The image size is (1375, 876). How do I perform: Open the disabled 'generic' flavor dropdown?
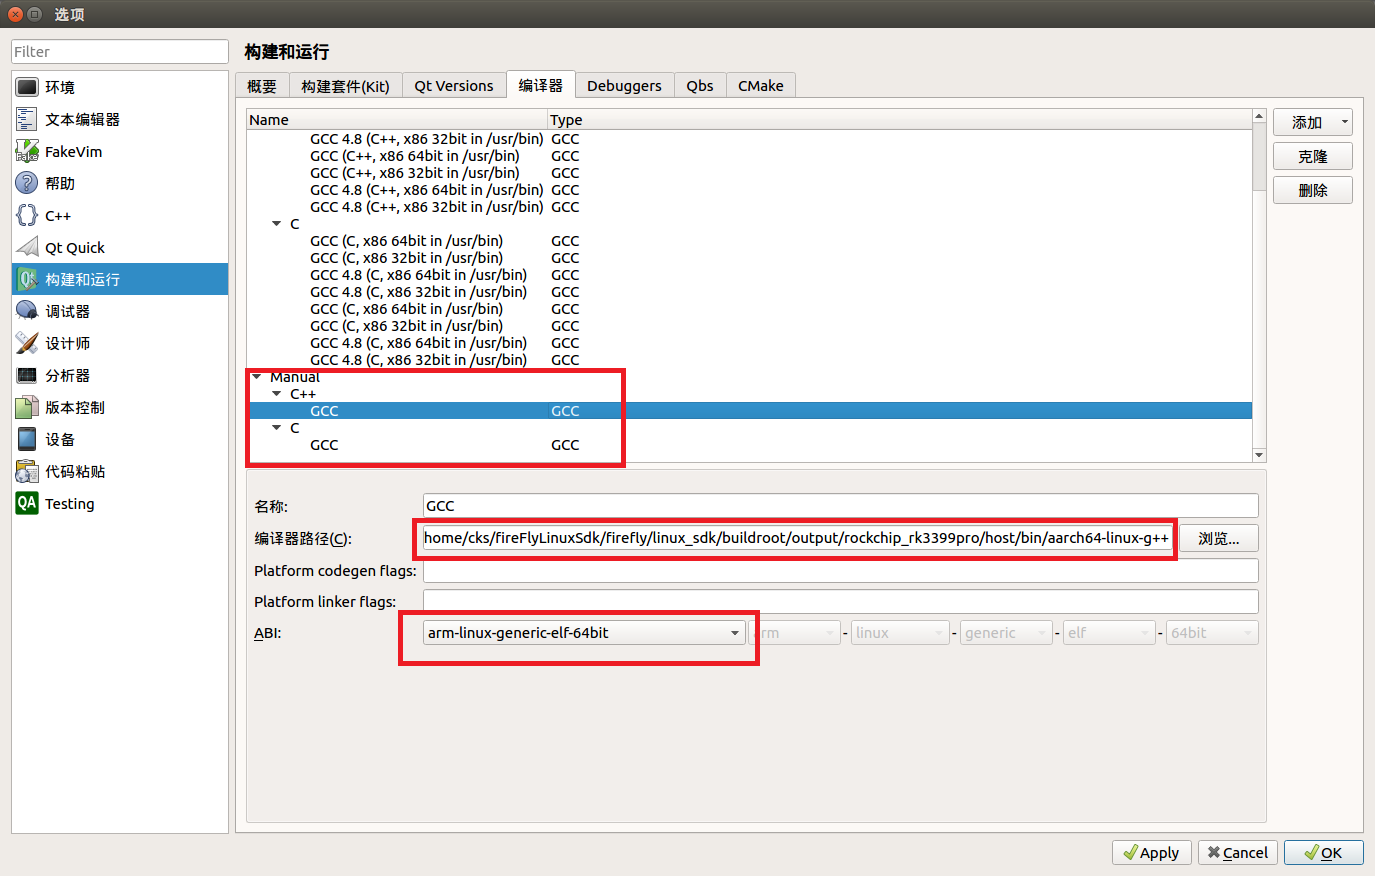click(1006, 633)
